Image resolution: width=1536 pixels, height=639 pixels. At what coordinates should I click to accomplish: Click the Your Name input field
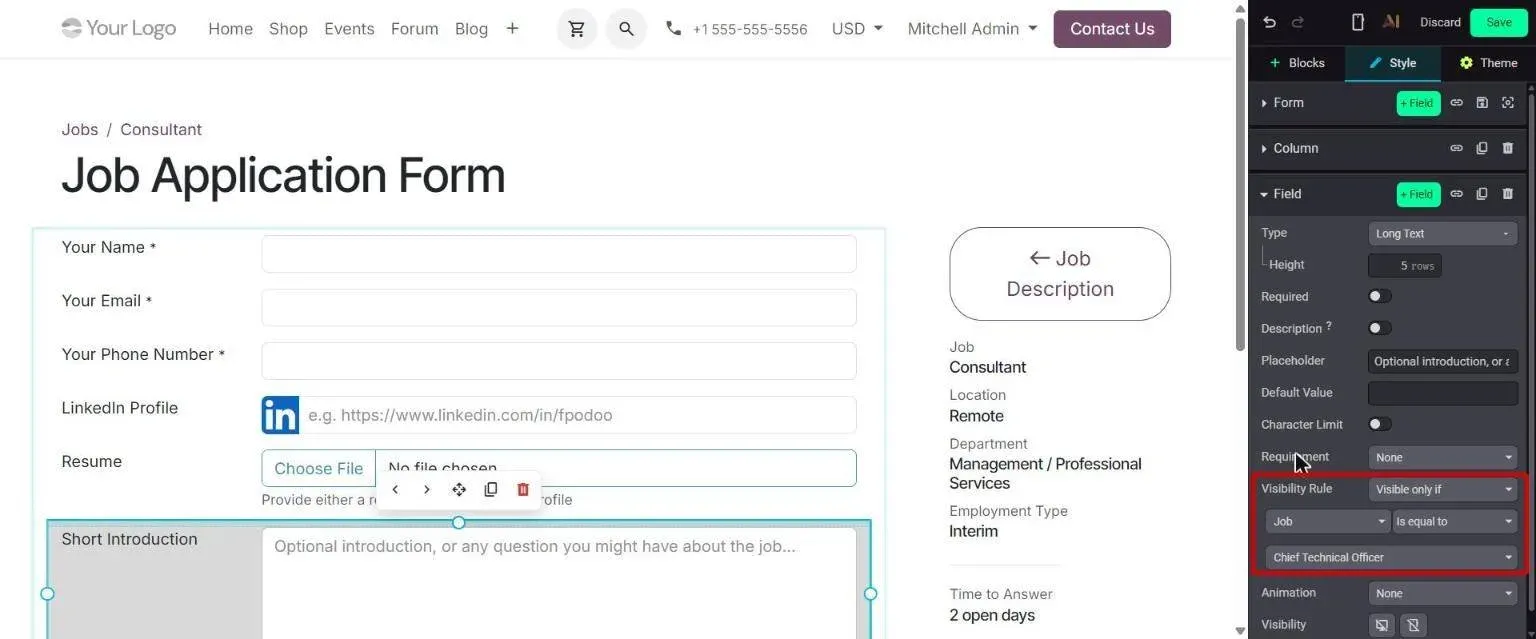[x=559, y=254]
